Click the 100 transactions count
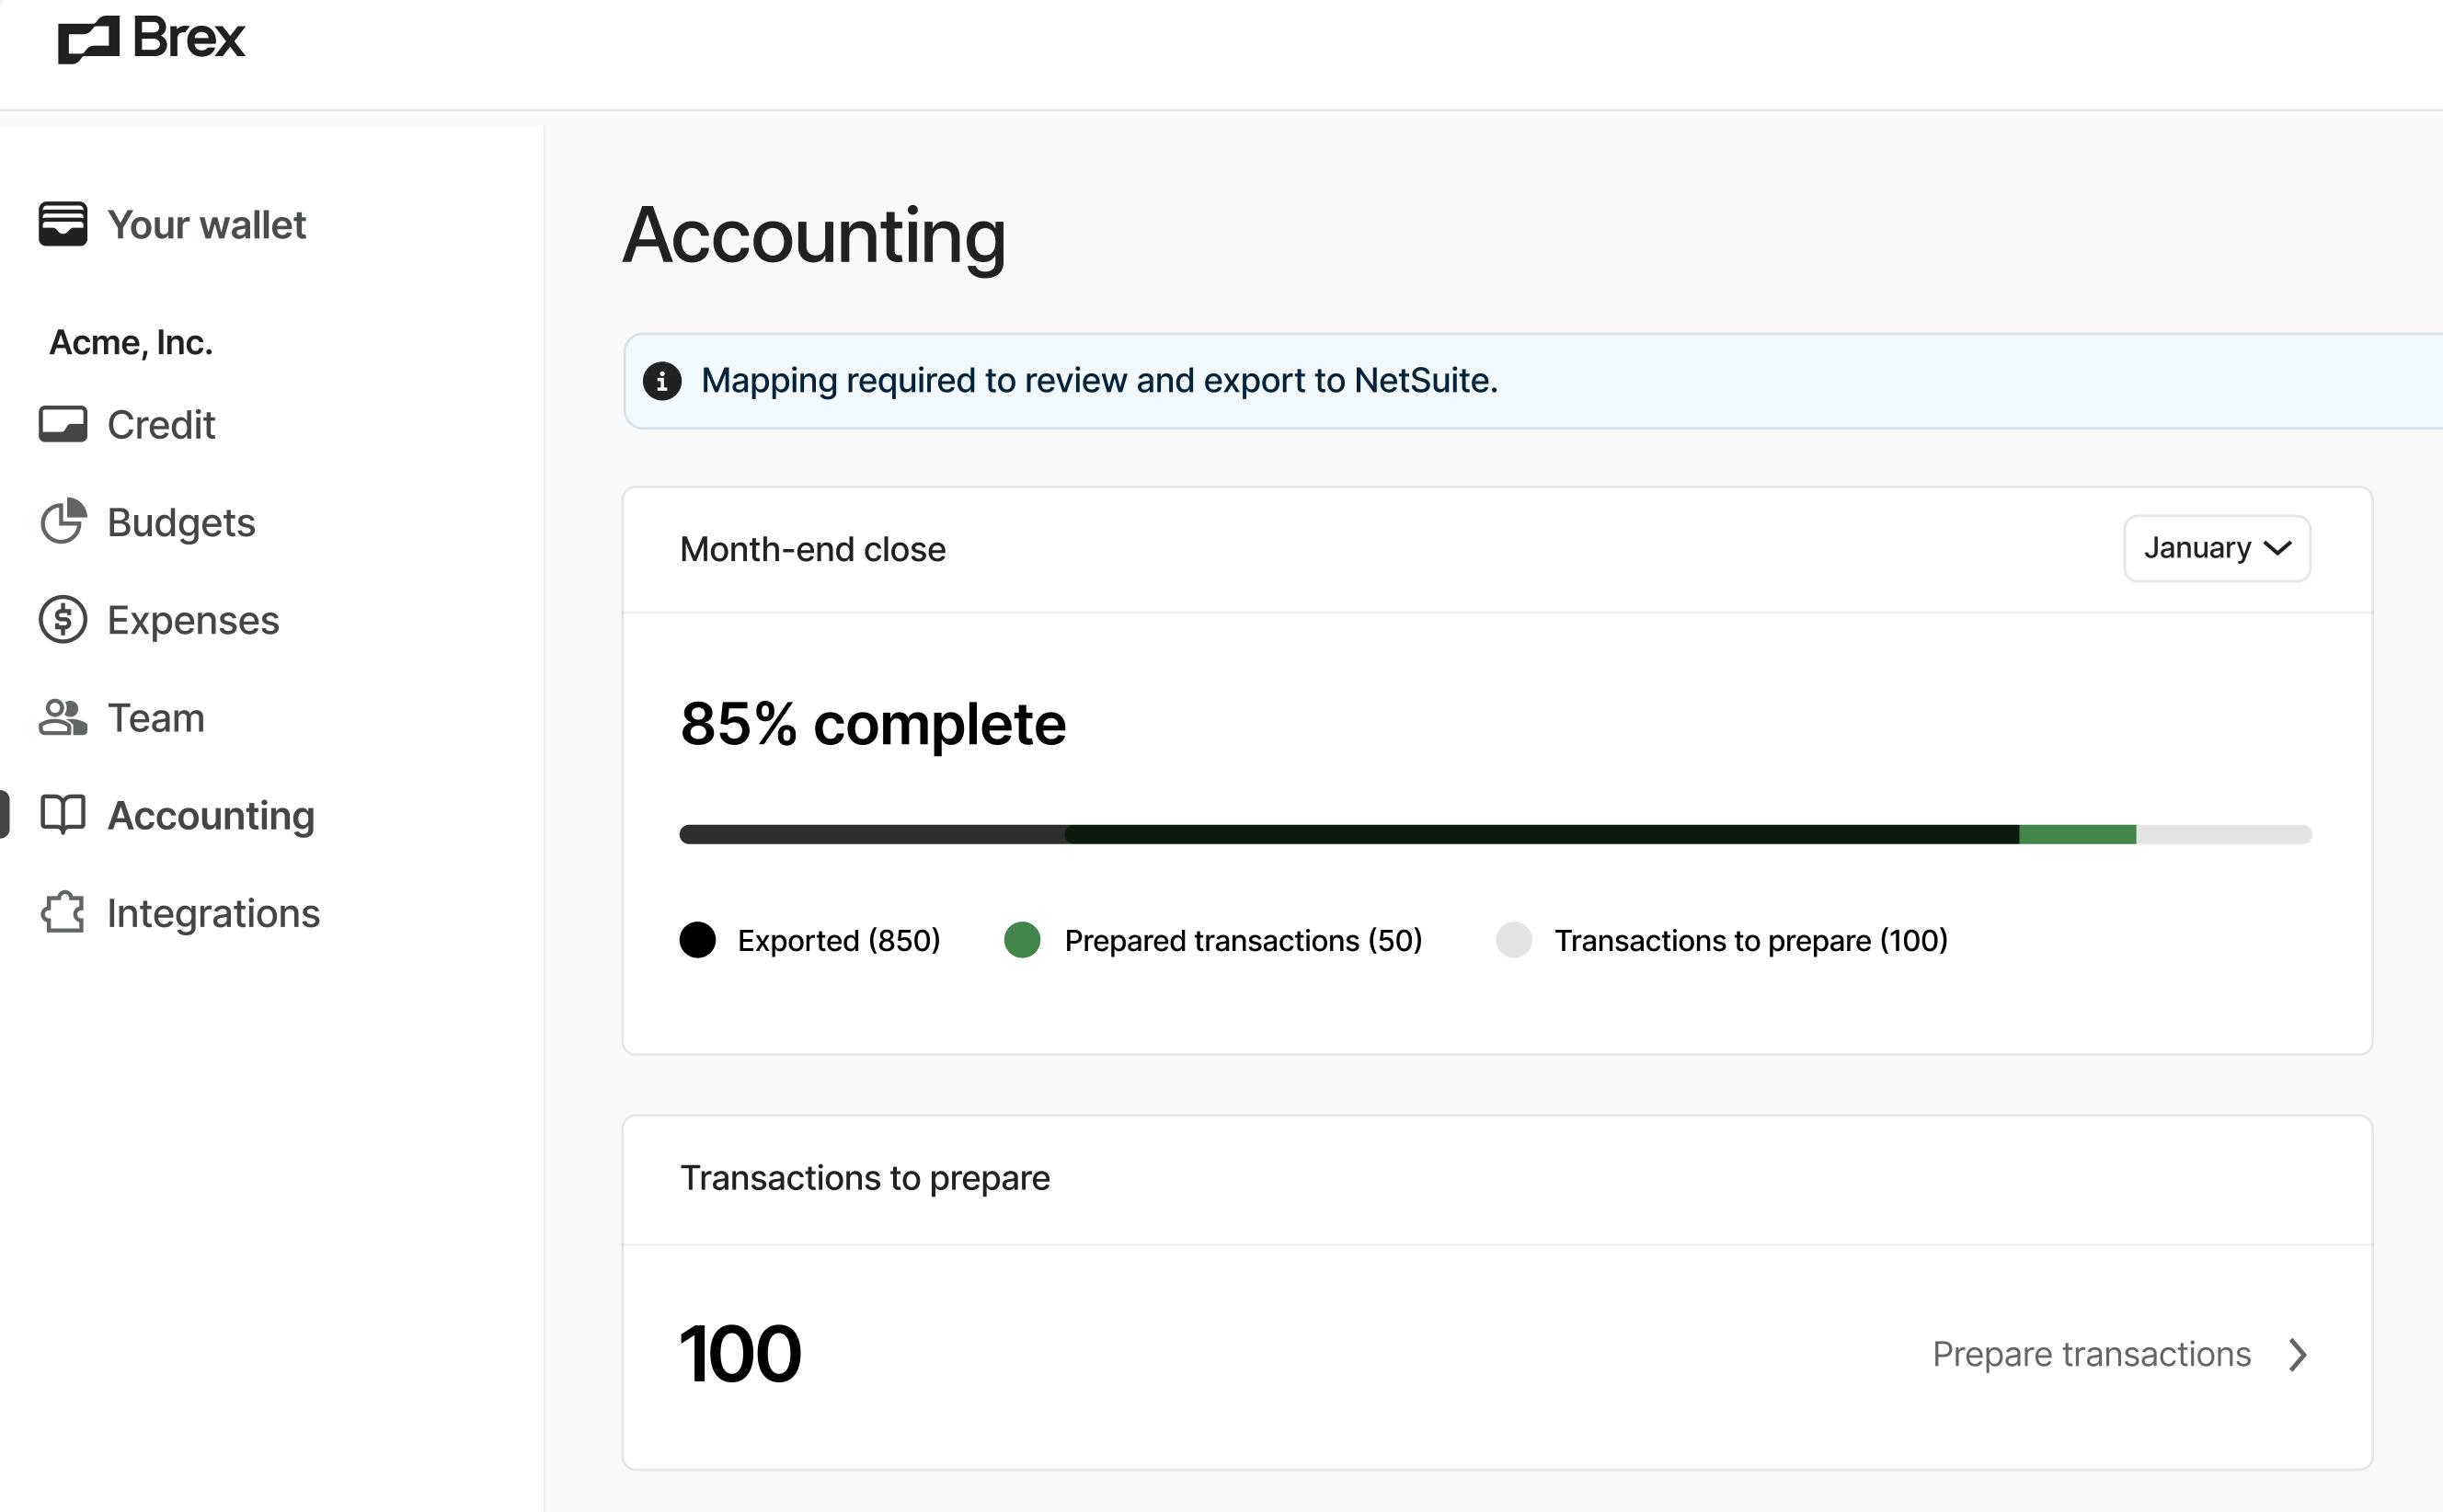2443x1512 pixels. [740, 1355]
